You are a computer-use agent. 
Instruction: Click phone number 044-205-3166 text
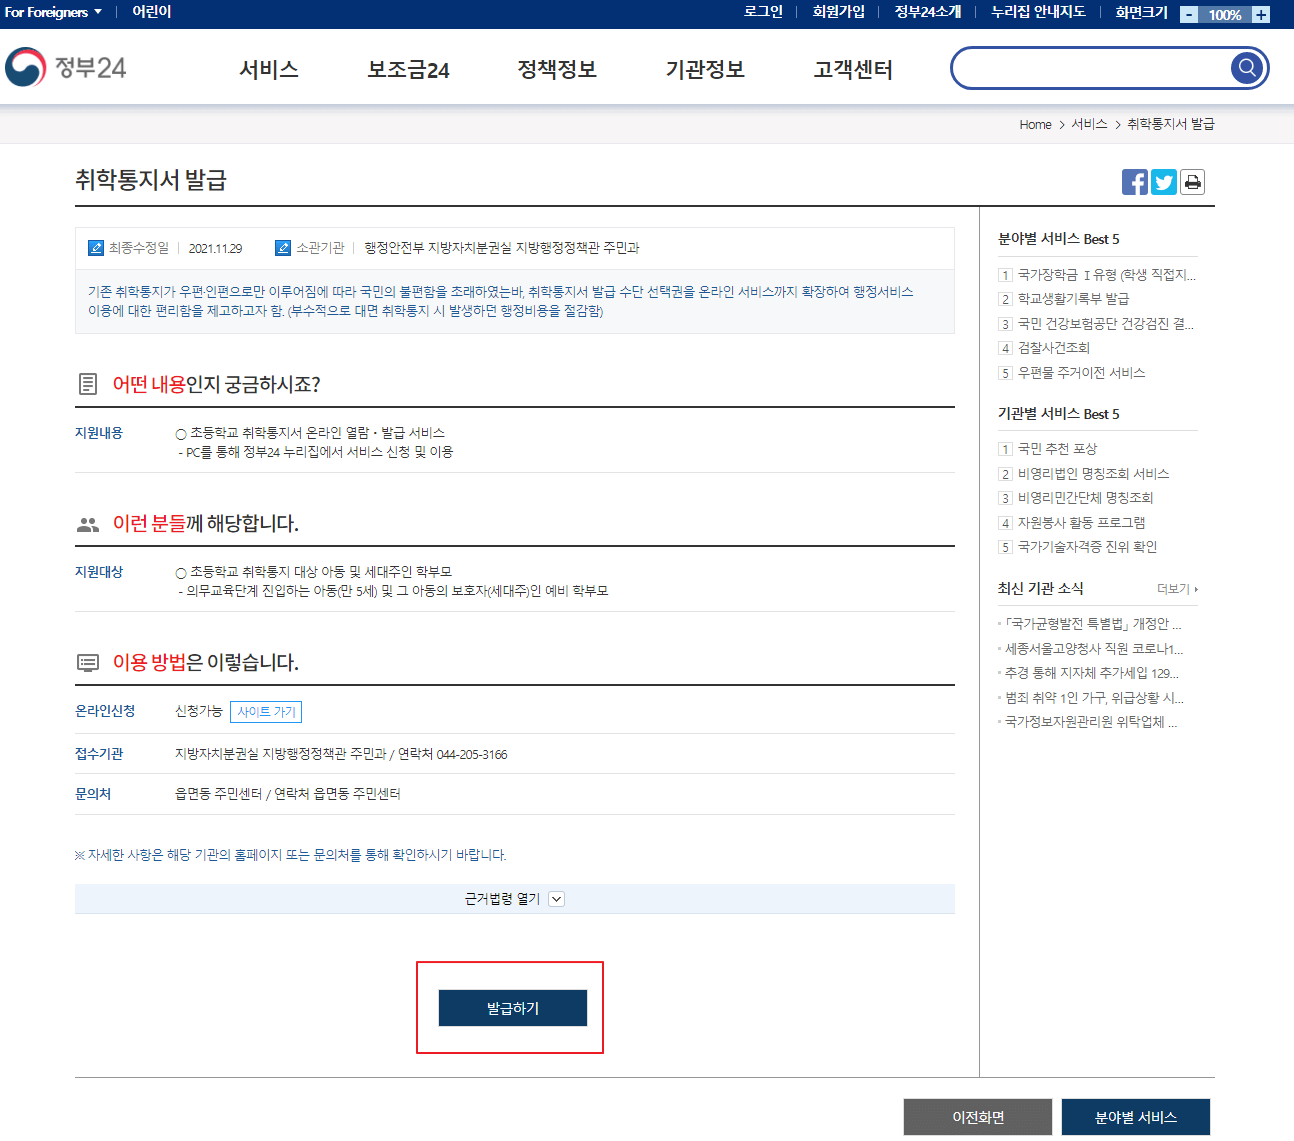point(472,755)
